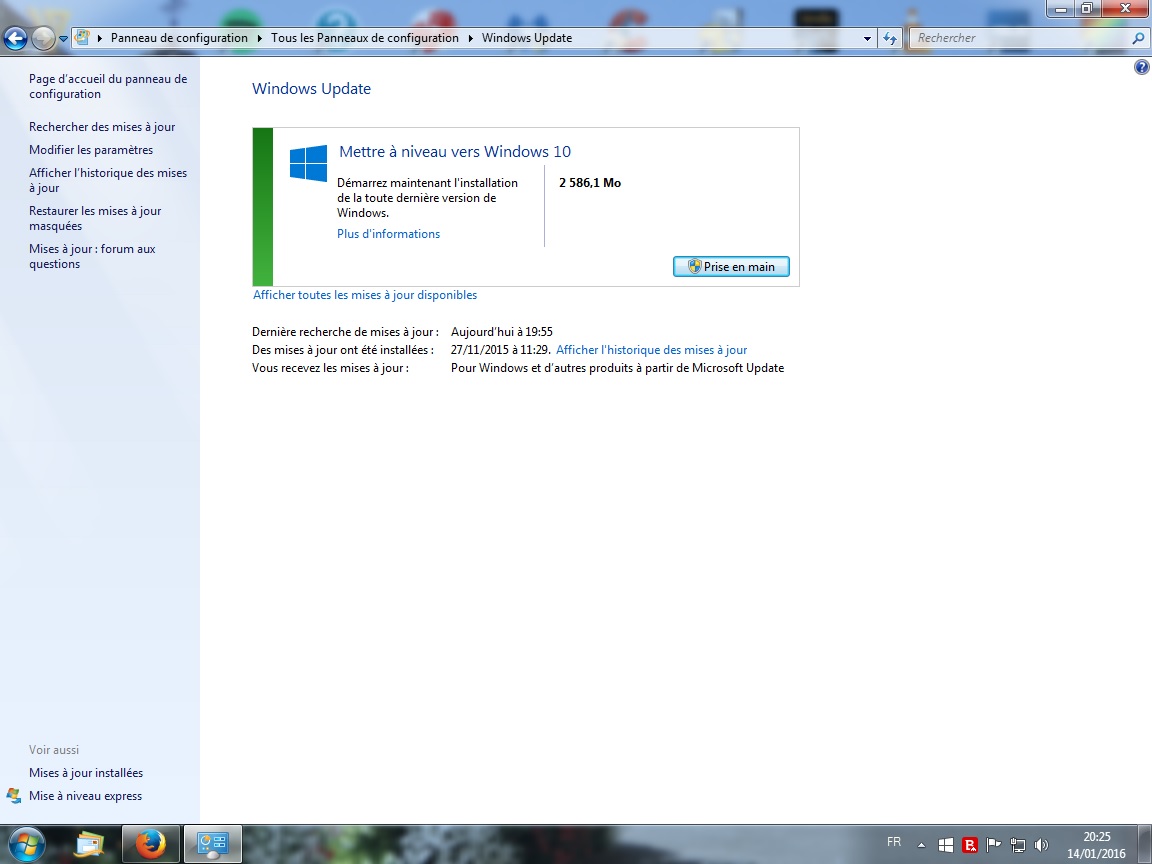The image size is (1152, 864).
Task: Restore down the Windows Update window
Action: 1087,9
